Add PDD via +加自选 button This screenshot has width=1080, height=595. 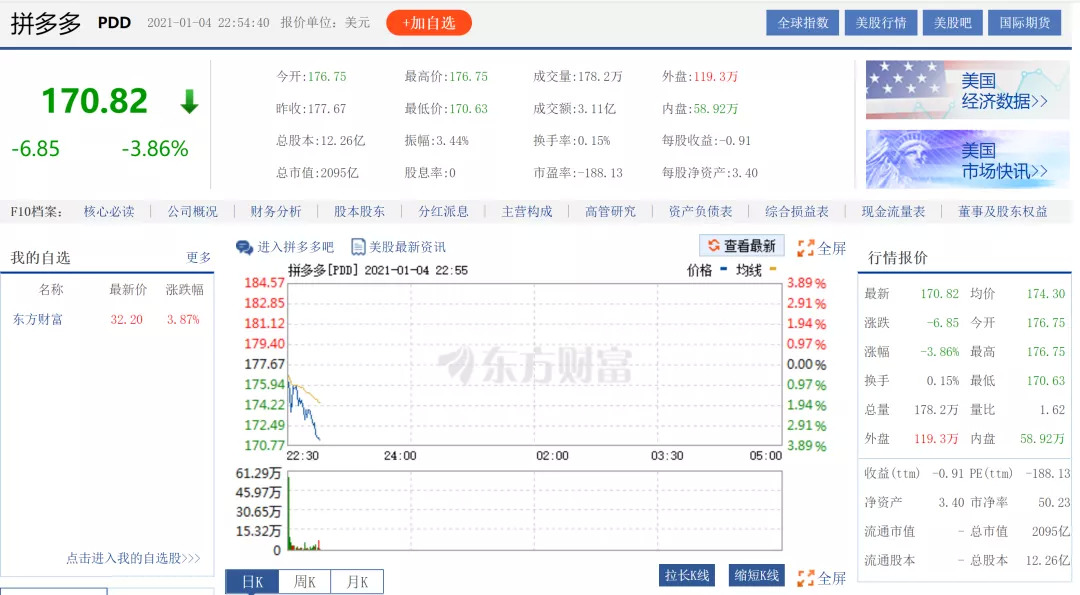[x=428, y=23]
